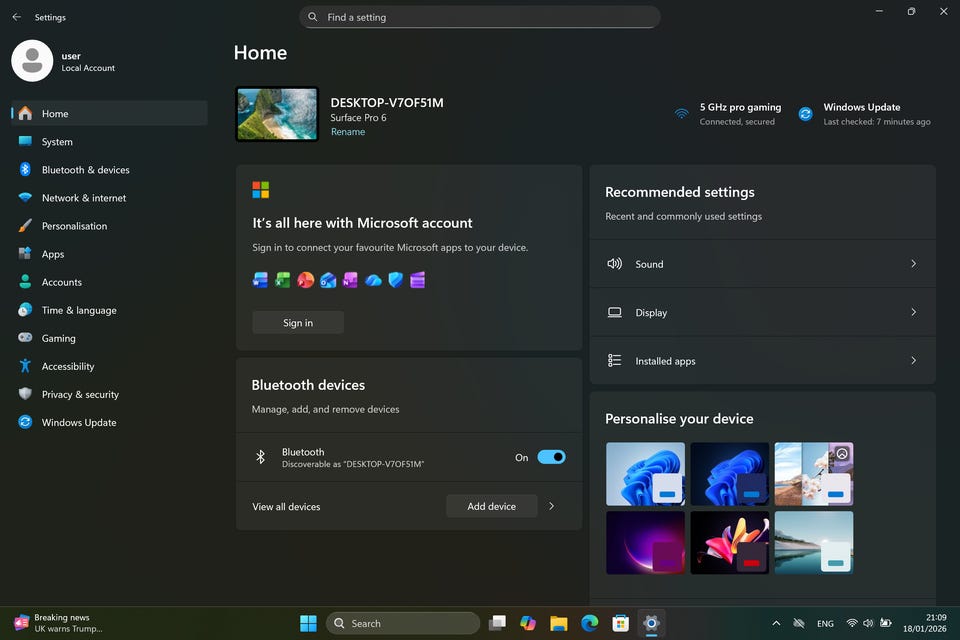960x640 pixels.
Task: Open Privacy & security shield icon
Action: 25,394
